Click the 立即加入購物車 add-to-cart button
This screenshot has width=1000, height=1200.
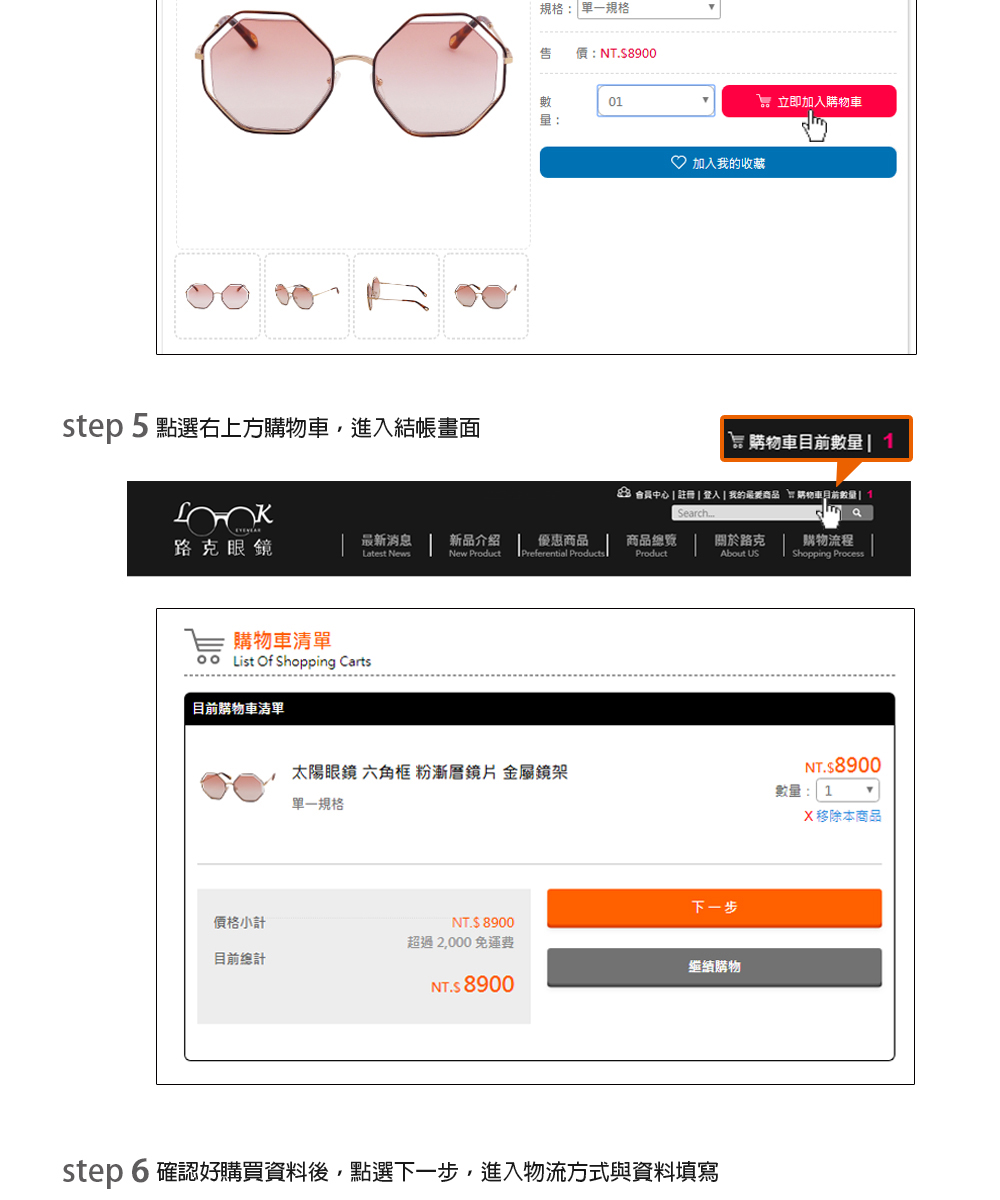809,101
